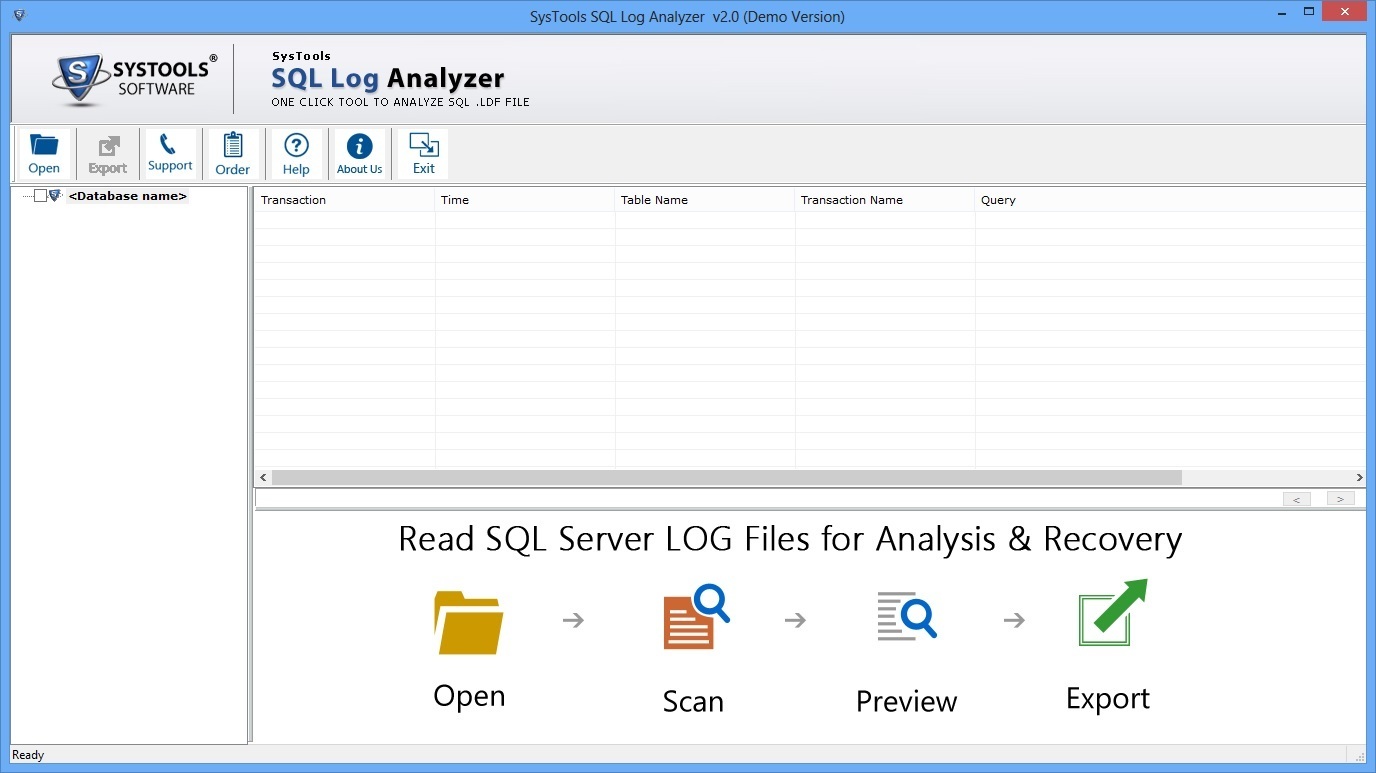Image resolution: width=1376 pixels, height=773 pixels.
Task: Click the Preview magnifier graphic
Action: click(x=906, y=615)
